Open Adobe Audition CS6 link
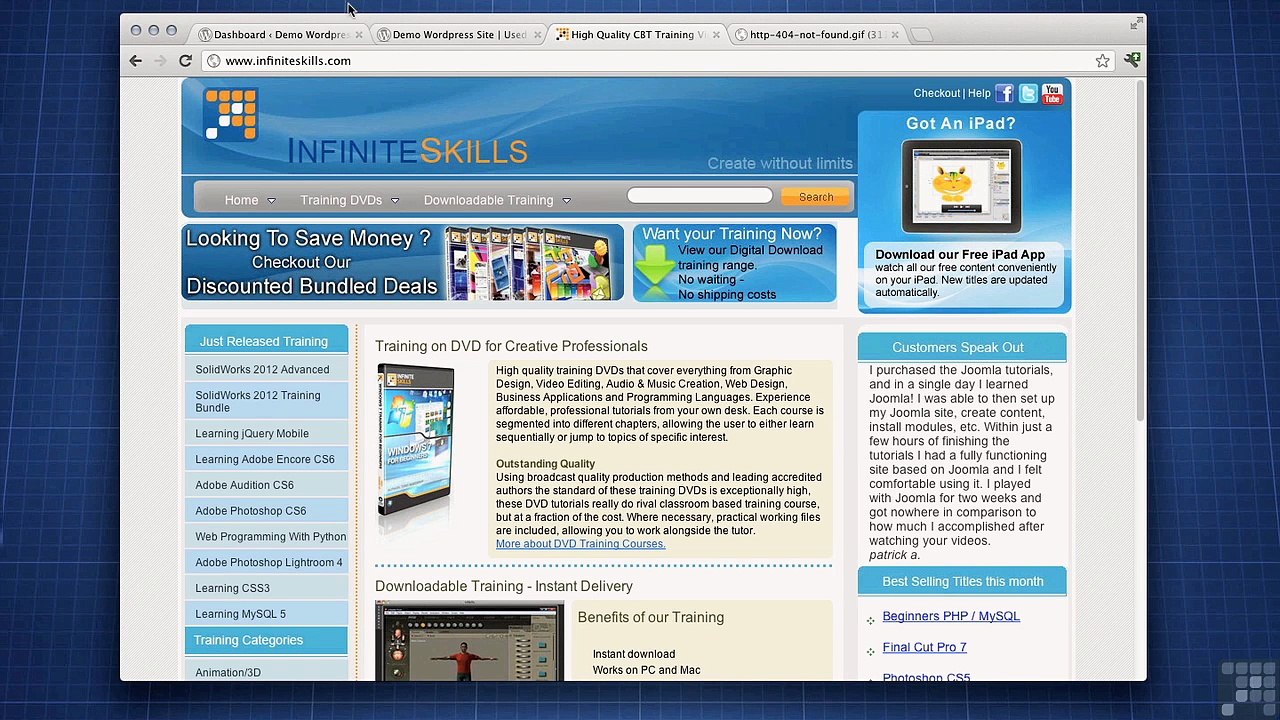The image size is (1280, 720). click(245, 486)
